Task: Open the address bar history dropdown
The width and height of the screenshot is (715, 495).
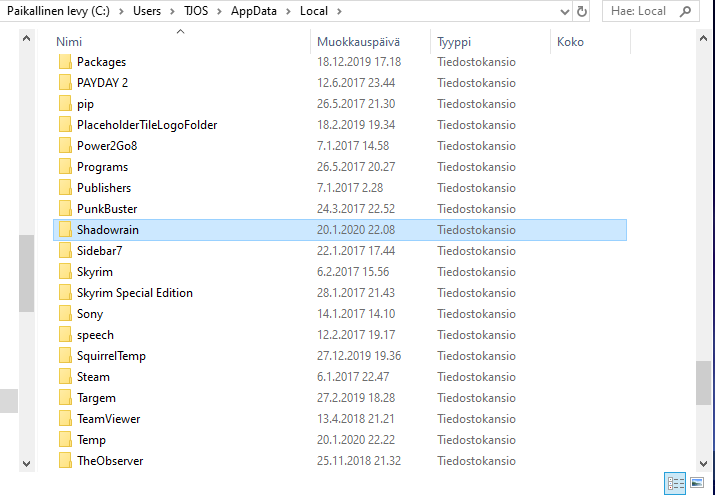Action: (560, 12)
